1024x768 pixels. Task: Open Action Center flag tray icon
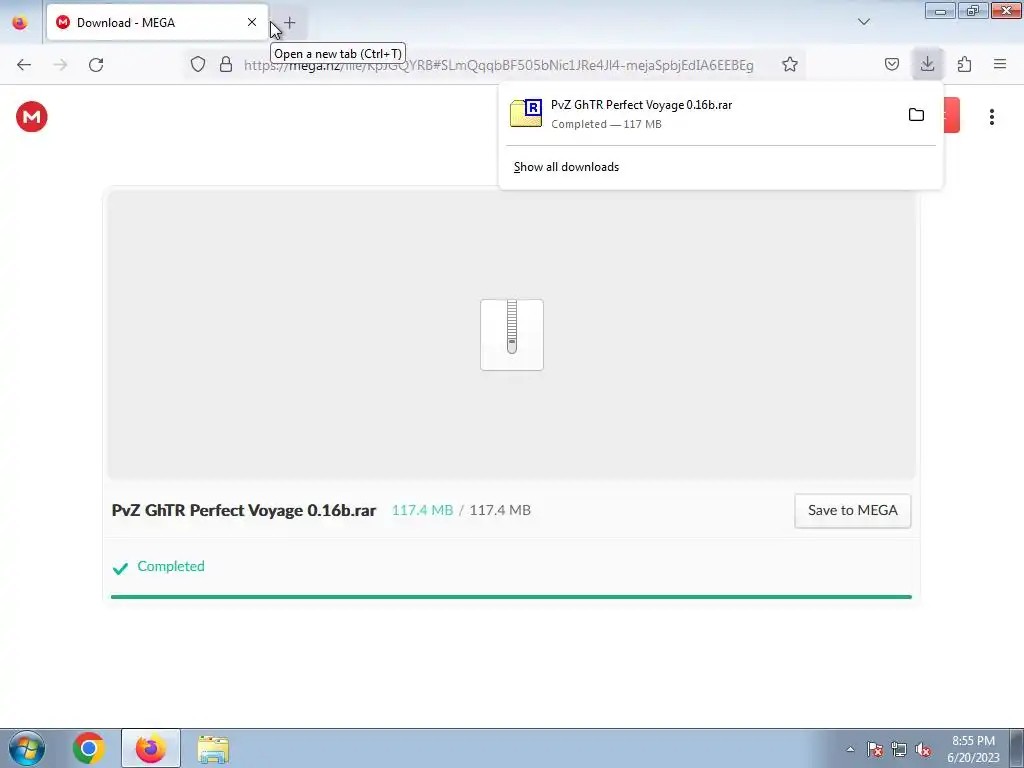coord(875,749)
